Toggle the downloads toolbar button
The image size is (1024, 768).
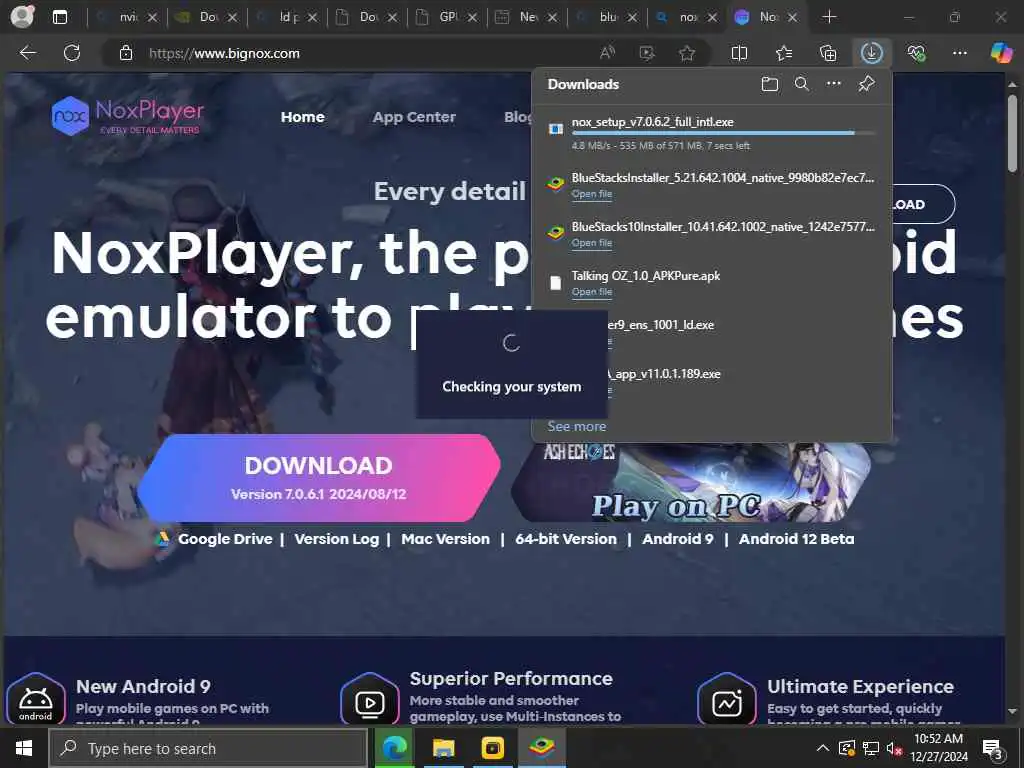point(872,53)
